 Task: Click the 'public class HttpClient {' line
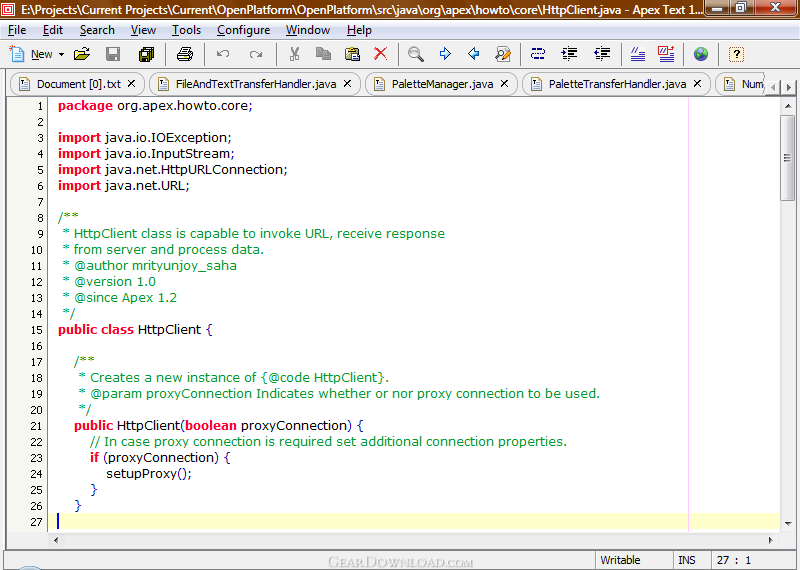(x=135, y=330)
